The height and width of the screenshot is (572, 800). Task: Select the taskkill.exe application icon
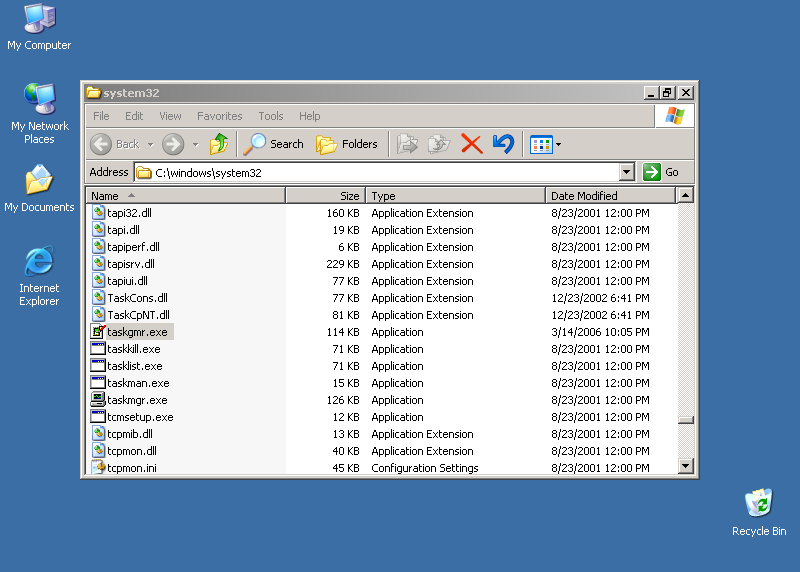click(x=97, y=349)
